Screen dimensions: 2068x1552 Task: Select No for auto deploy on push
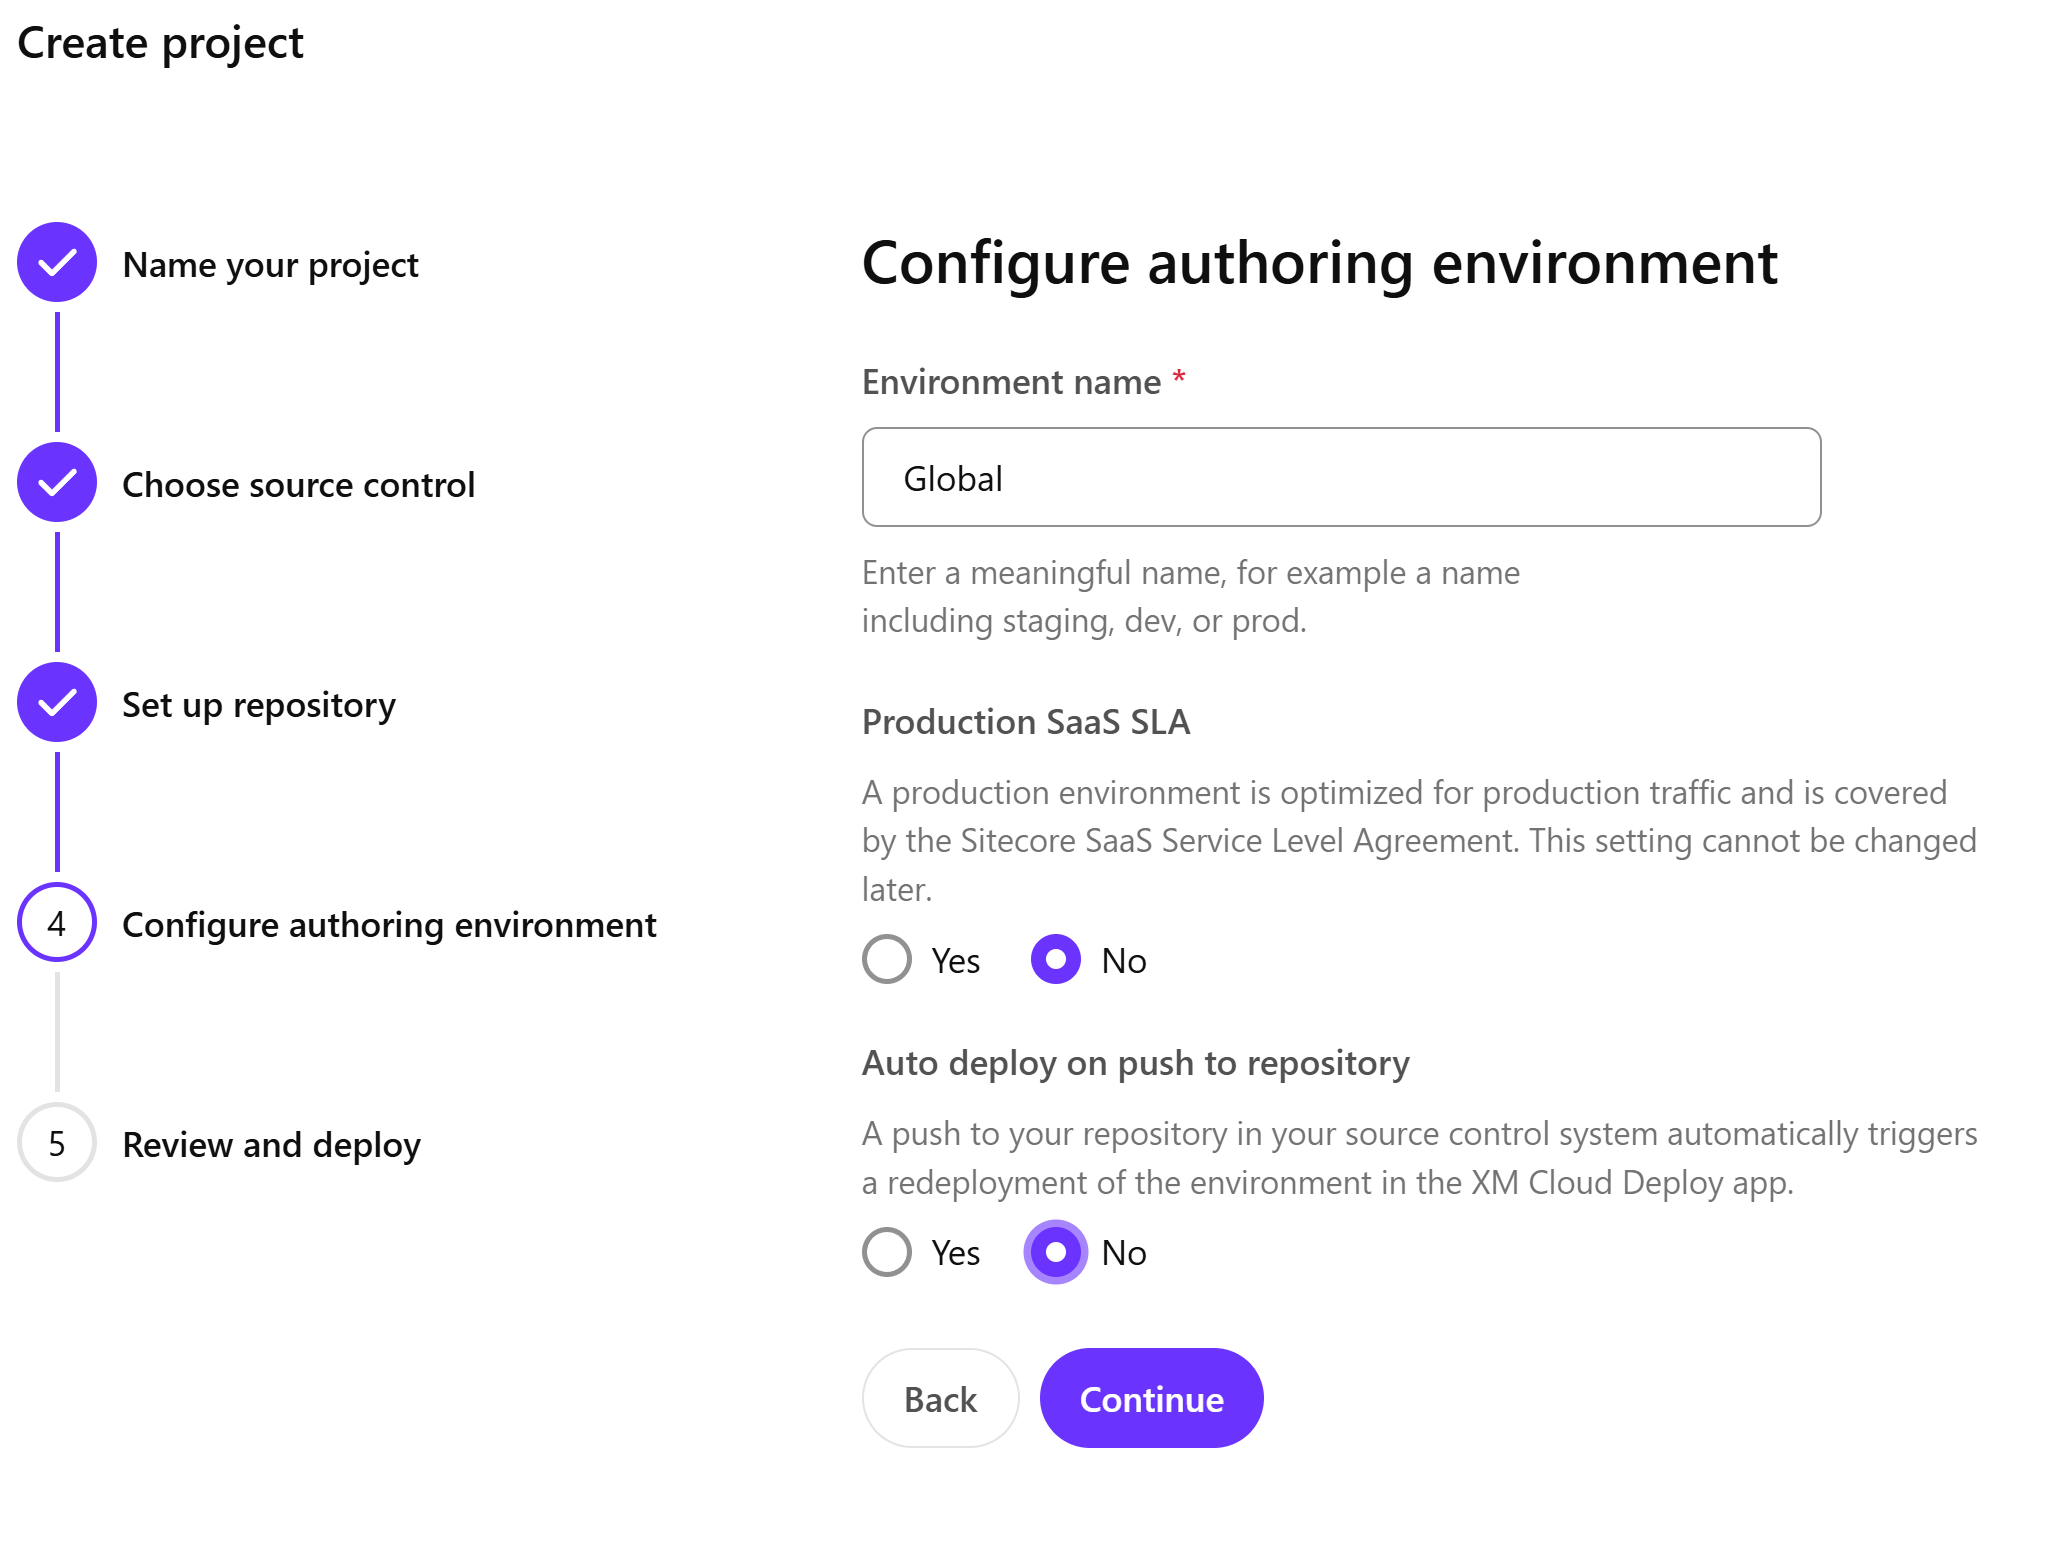coord(1055,1251)
